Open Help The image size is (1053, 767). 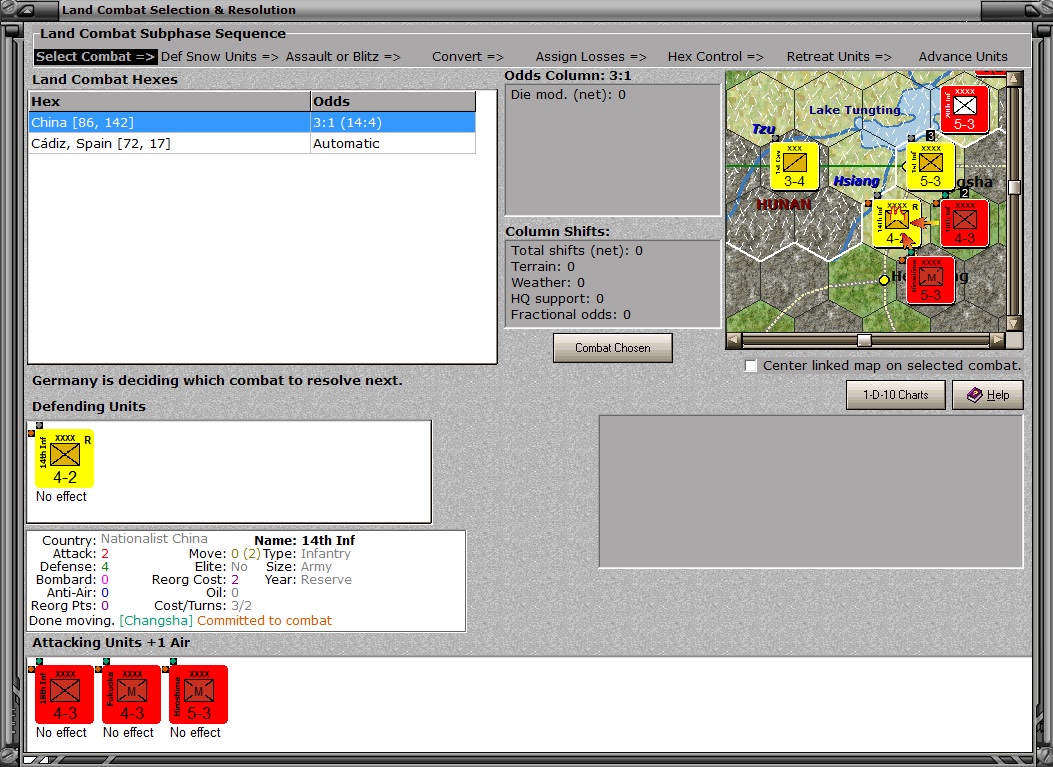pyautogui.click(x=988, y=395)
